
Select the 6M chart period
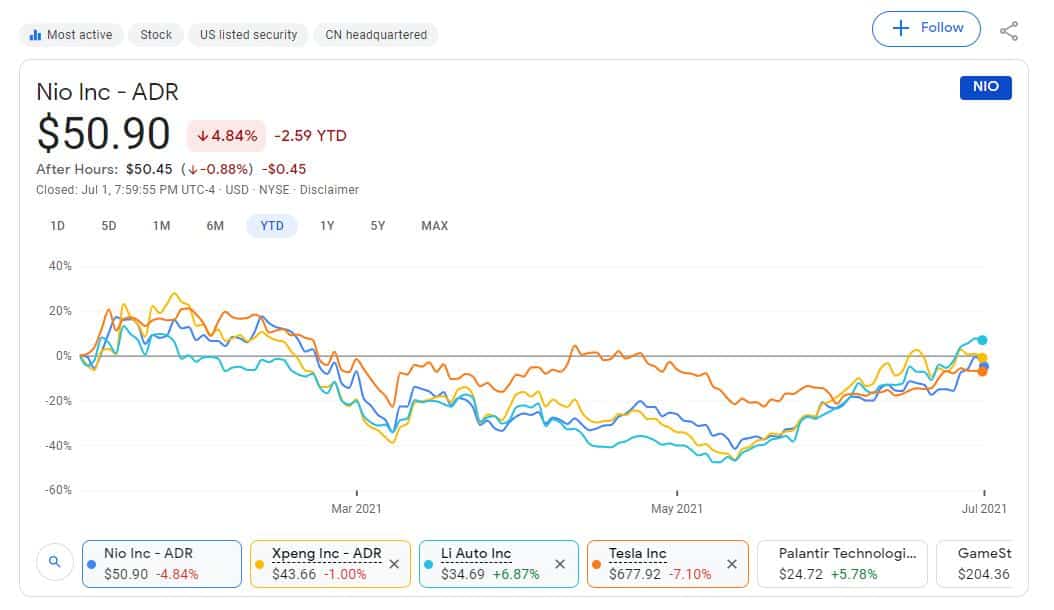point(214,226)
